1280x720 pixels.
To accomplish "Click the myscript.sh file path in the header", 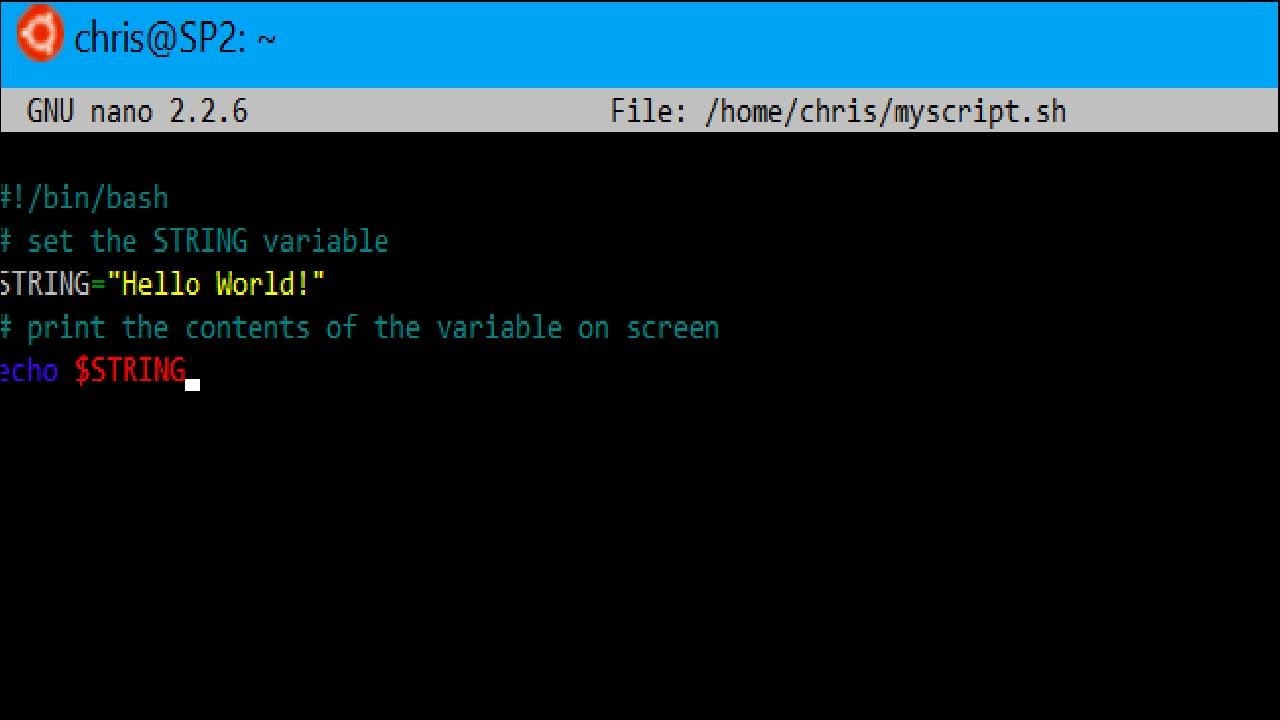I will tap(885, 111).
